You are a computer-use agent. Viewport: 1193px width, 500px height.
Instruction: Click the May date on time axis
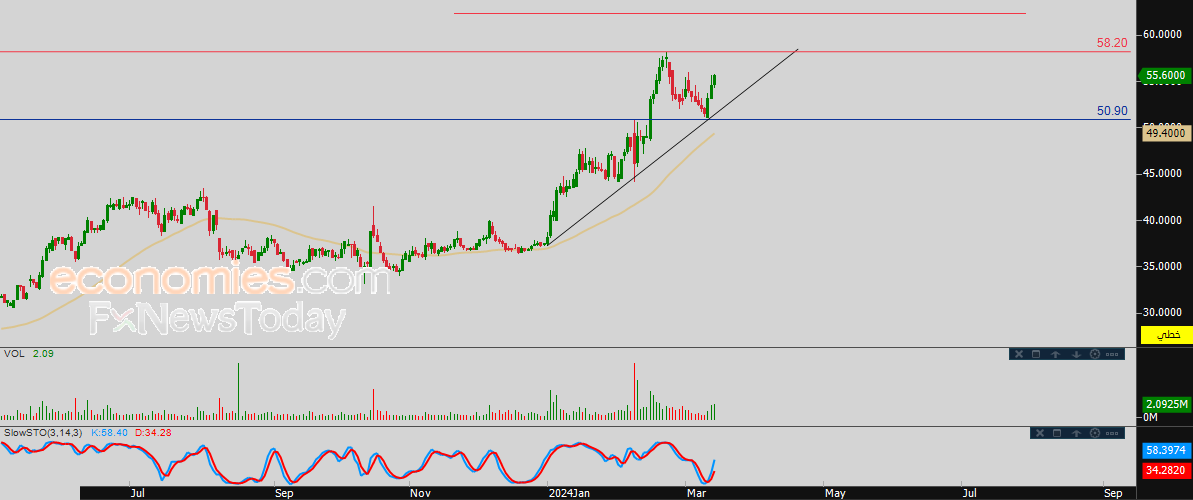click(x=835, y=493)
